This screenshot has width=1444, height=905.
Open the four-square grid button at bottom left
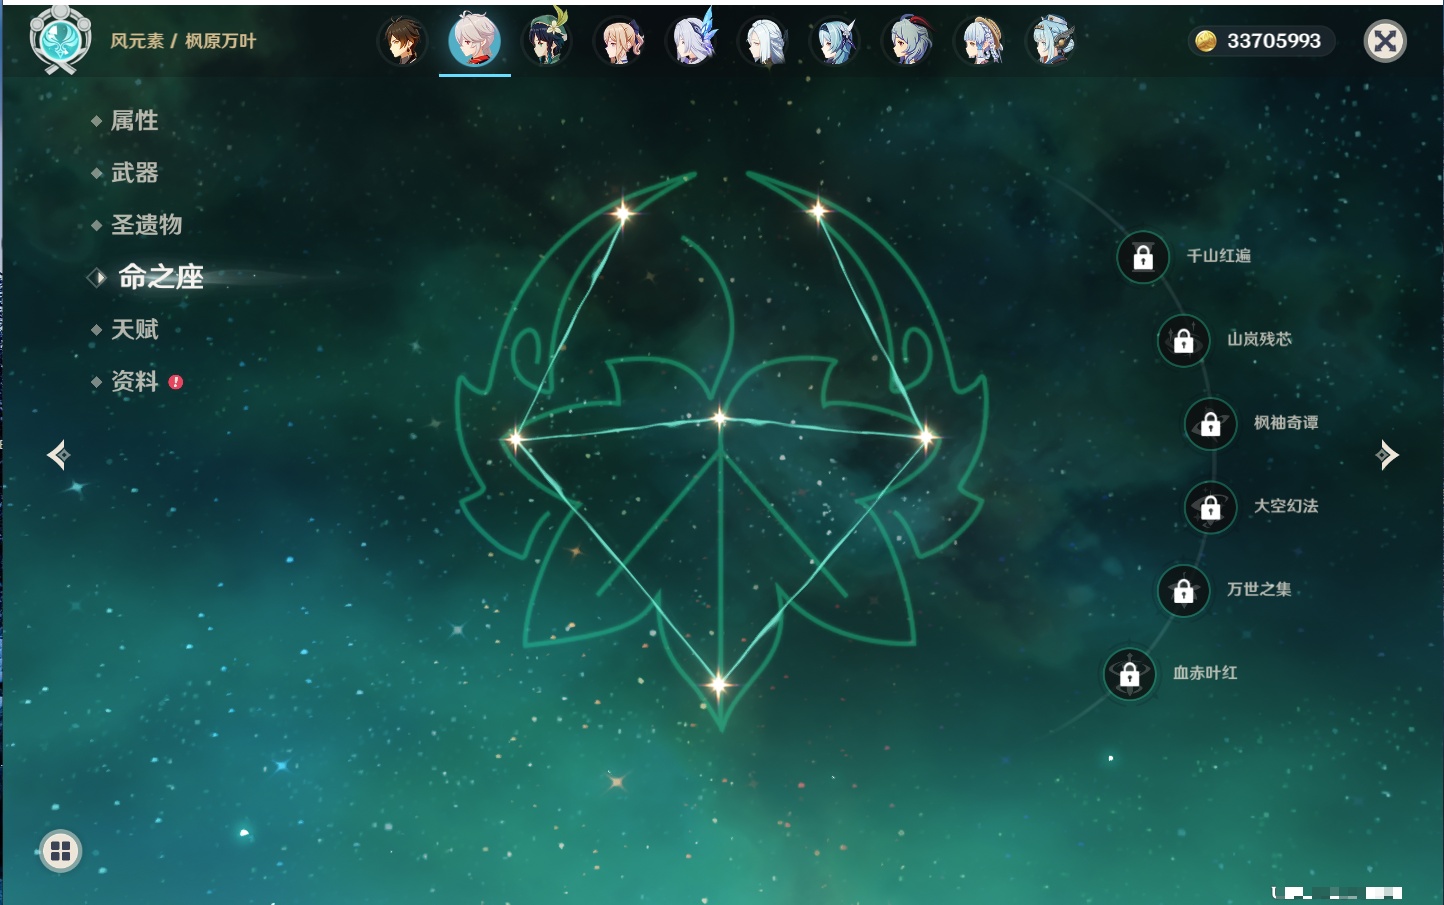coord(61,851)
